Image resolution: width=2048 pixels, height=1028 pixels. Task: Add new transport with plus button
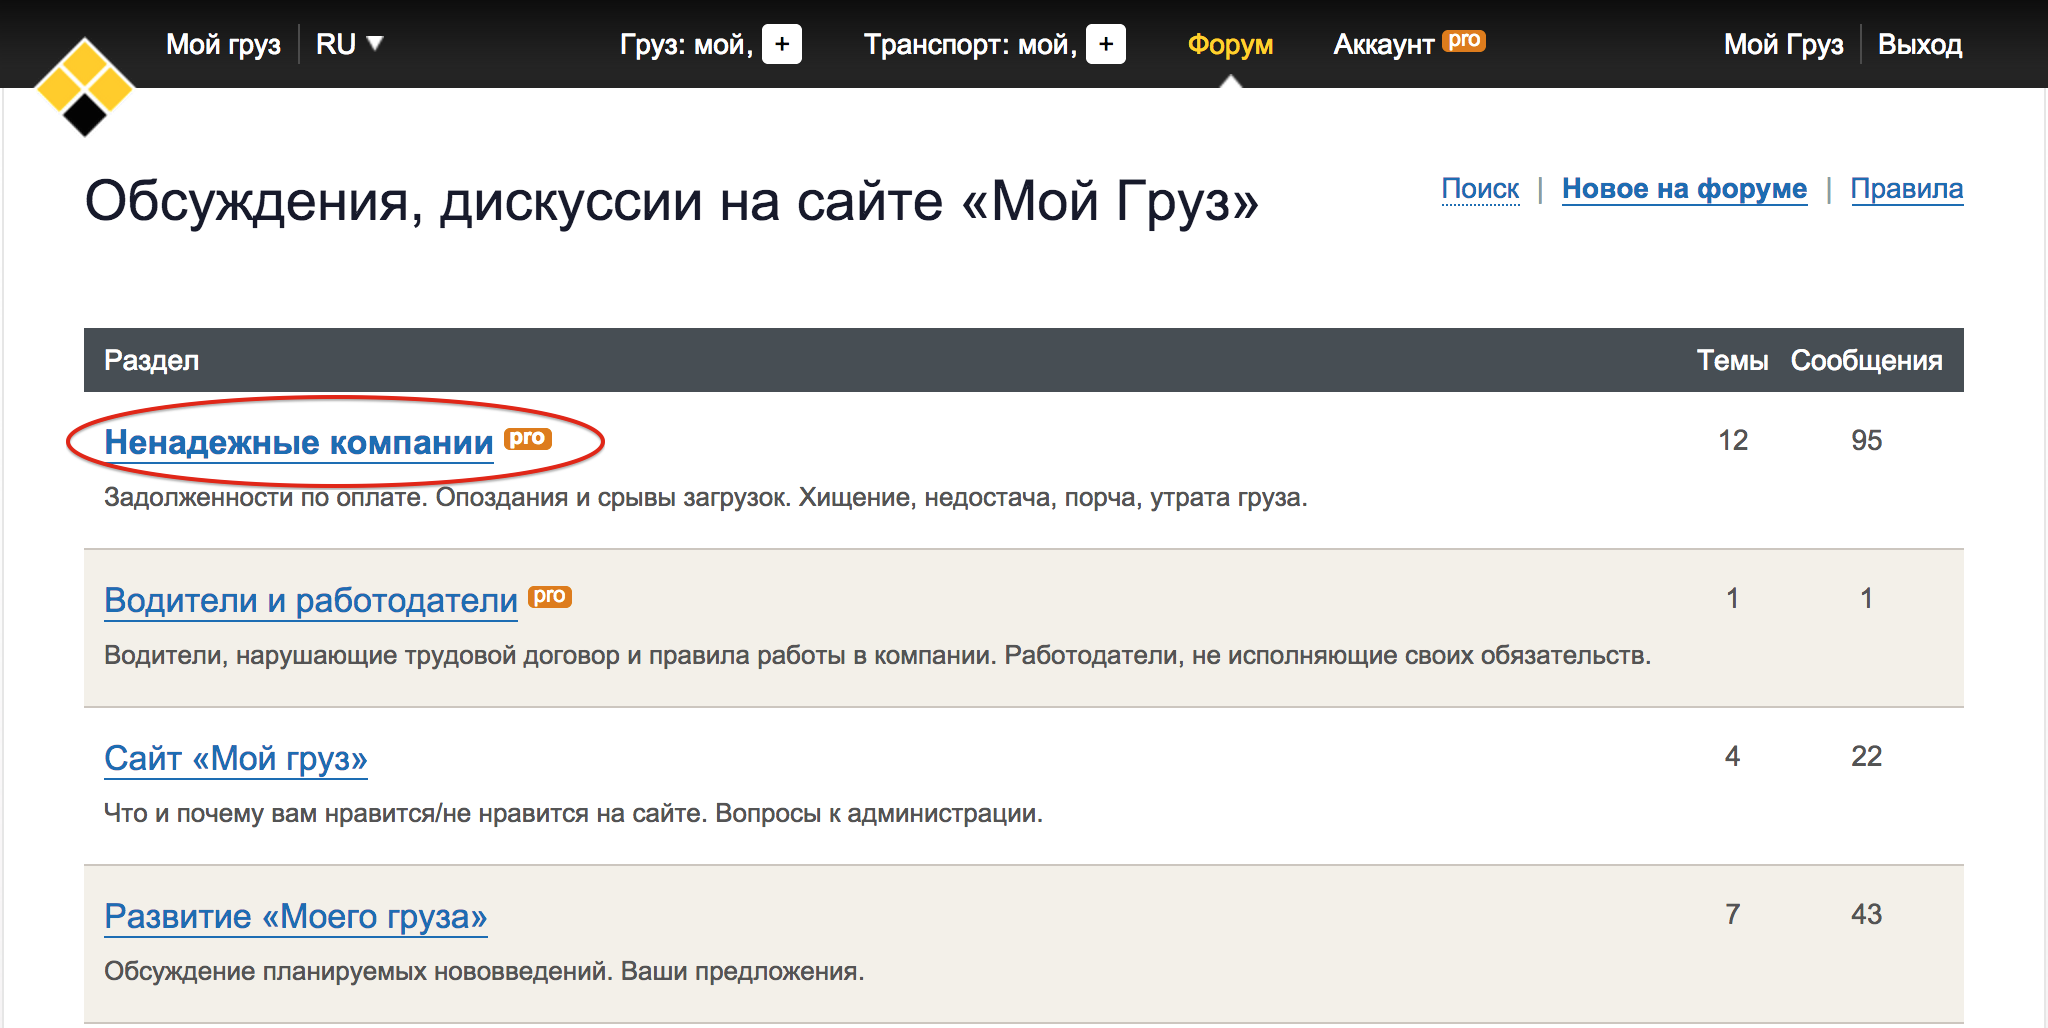(x=1106, y=44)
